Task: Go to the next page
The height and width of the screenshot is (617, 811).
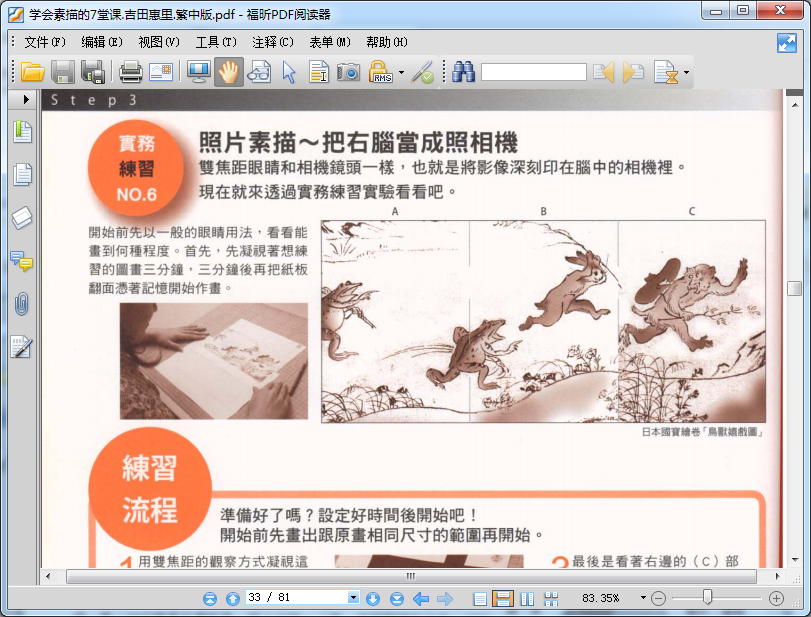Action: 373,599
